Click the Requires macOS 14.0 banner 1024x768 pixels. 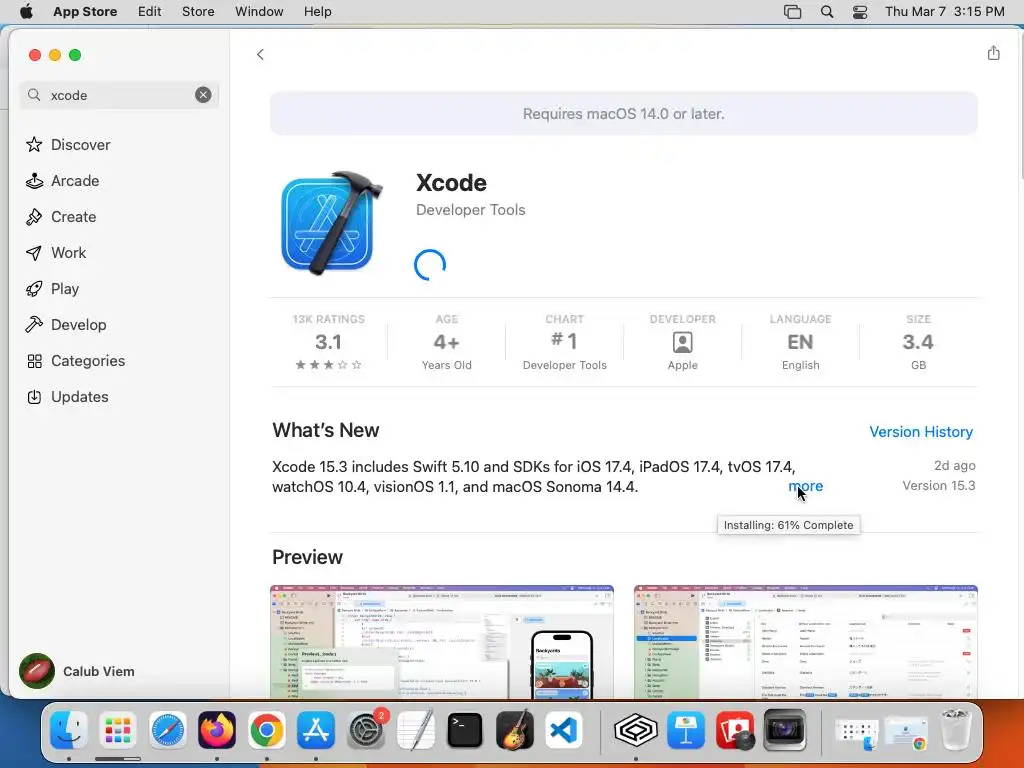[x=624, y=114]
